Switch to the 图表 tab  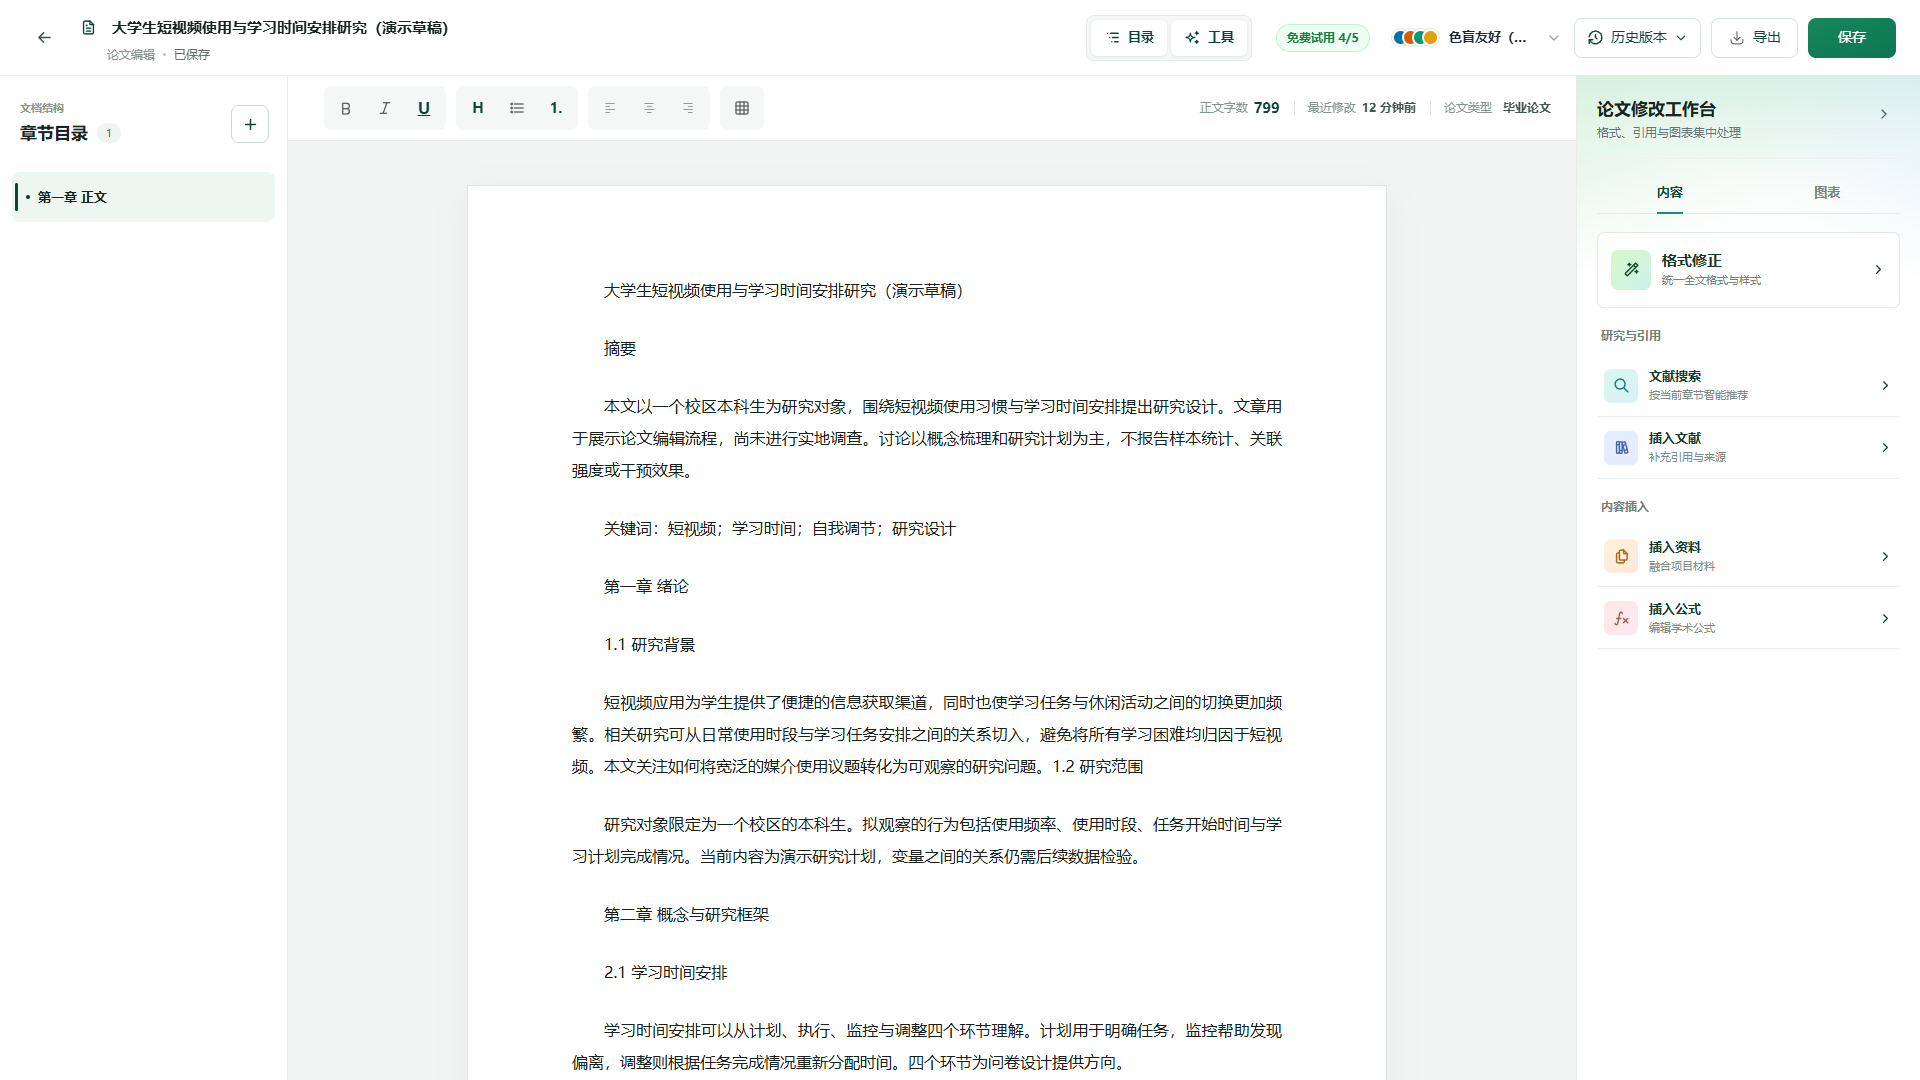click(x=1827, y=192)
